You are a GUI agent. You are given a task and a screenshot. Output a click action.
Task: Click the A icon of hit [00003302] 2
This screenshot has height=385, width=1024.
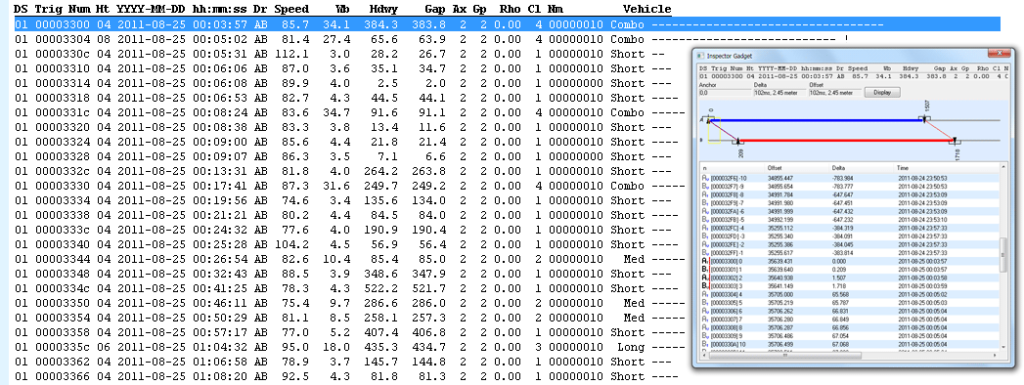(705, 277)
